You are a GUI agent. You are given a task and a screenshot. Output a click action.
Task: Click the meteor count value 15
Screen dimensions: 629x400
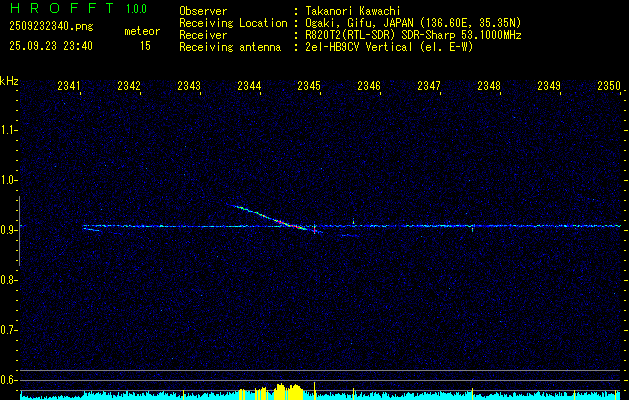tap(146, 46)
